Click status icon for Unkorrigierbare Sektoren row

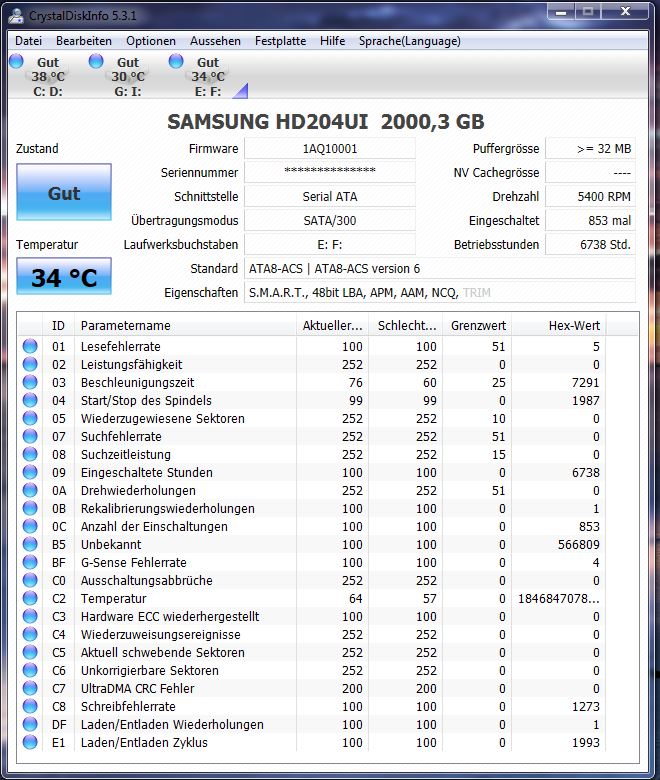(30, 670)
